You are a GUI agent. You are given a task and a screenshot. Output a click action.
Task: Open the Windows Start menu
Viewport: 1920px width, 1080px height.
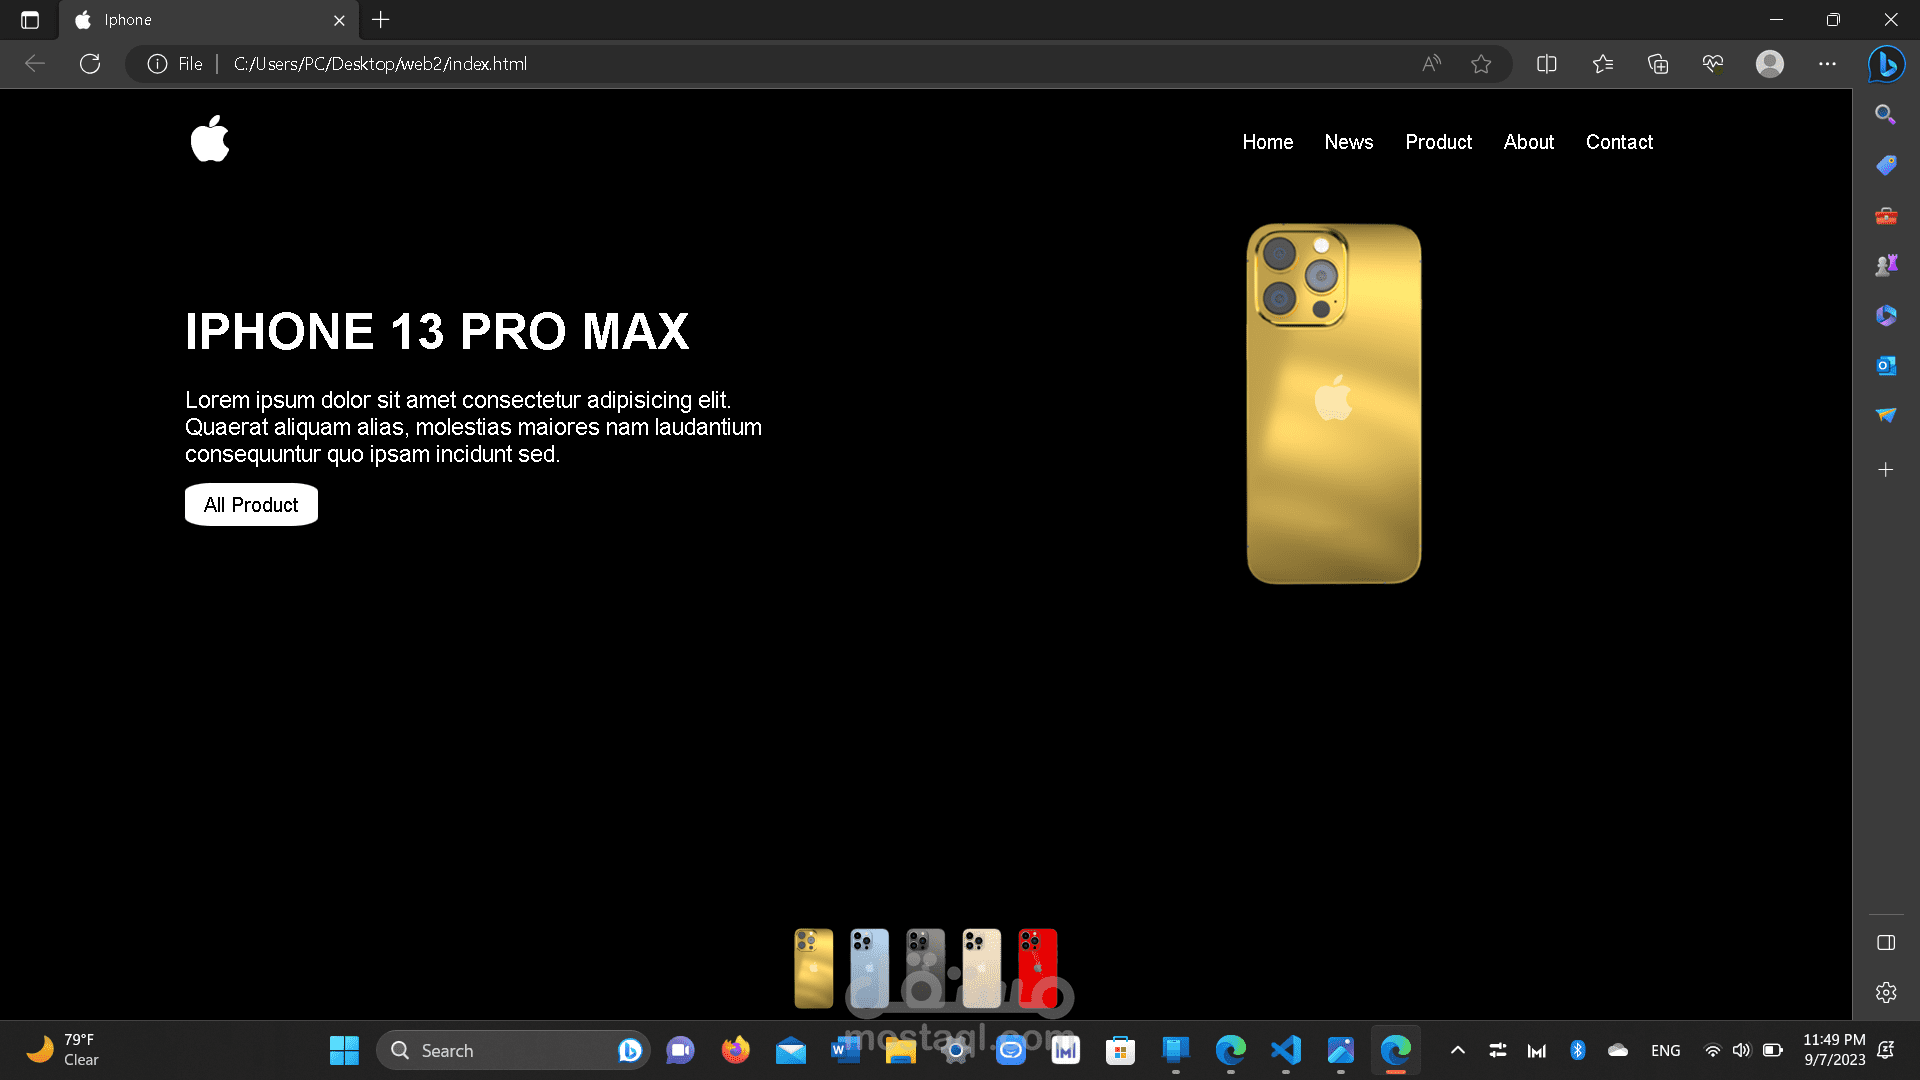coord(344,1050)
